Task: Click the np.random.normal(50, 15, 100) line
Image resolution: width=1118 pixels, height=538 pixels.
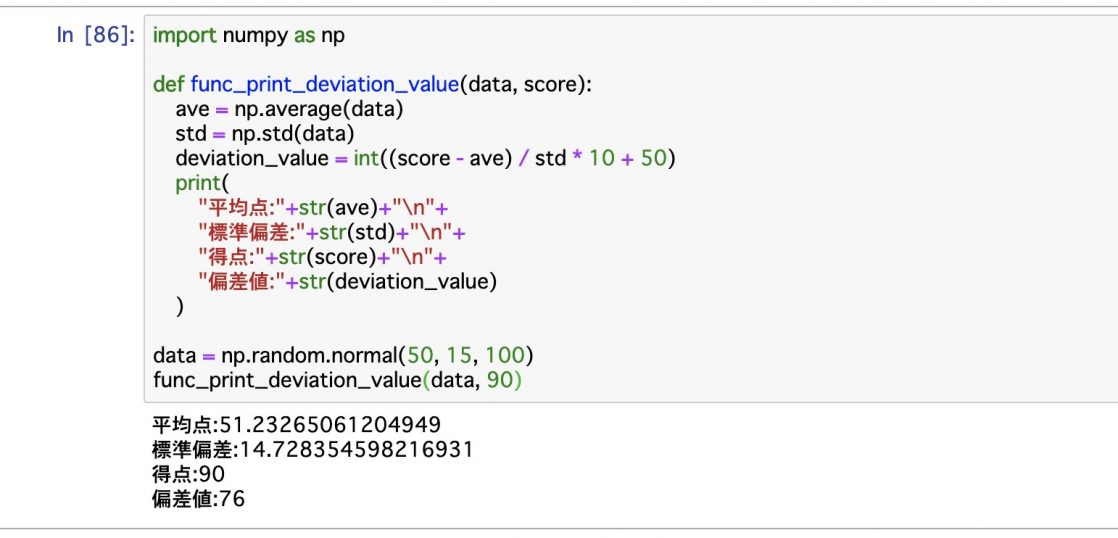Action: (343, 356)
